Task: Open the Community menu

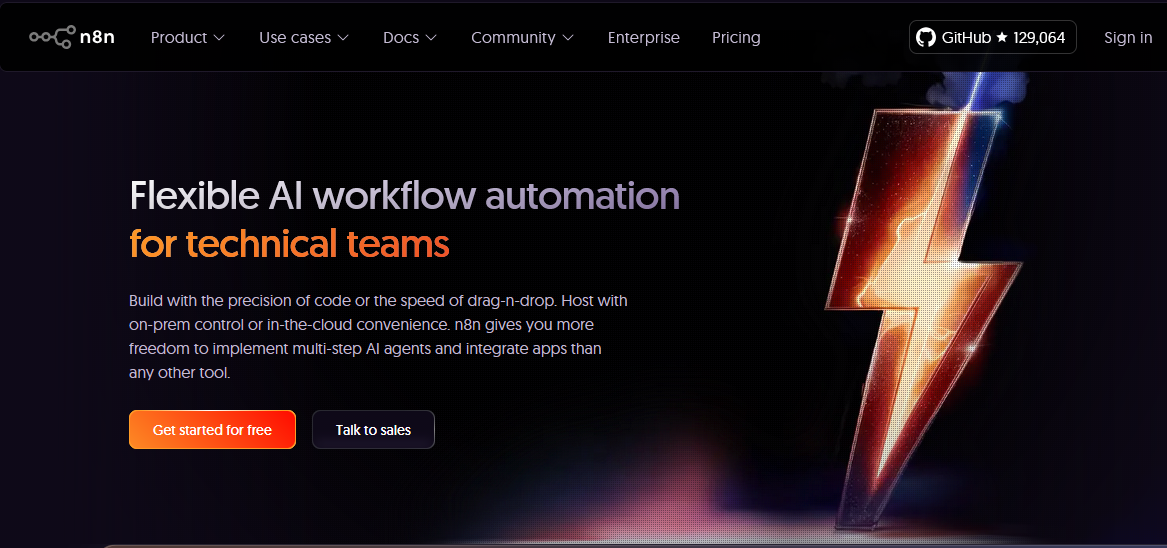Action: [522, 37]
